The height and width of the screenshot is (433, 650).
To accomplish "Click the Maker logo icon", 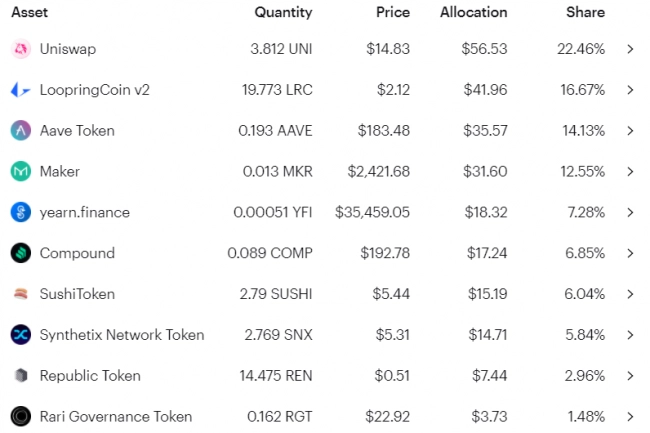I will click(x=21, y=172).
